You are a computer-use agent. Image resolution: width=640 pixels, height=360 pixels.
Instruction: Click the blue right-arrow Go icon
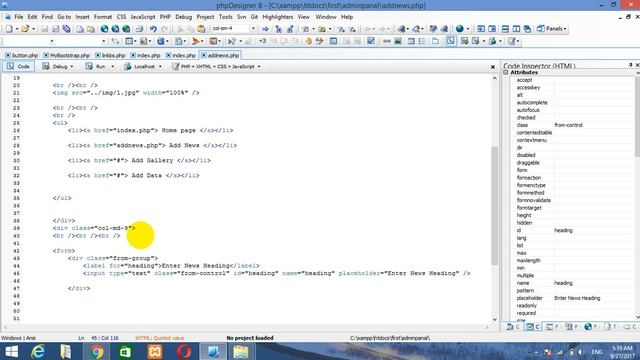(x=265, y=29)
